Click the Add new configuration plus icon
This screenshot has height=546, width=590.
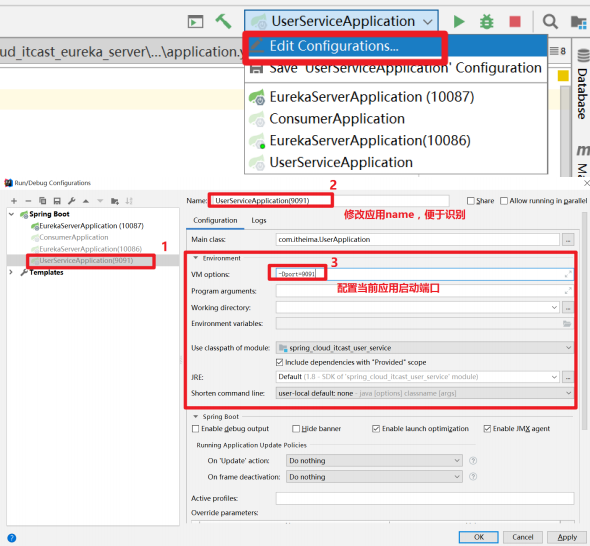coord(14,201)
